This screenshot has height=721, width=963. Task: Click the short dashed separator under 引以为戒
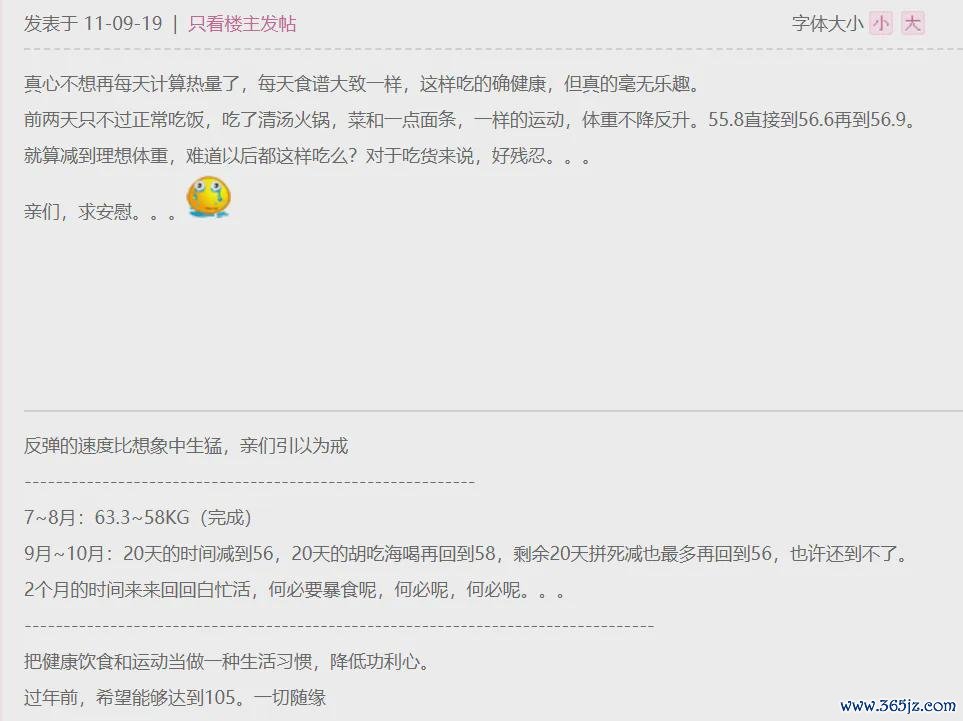click(x=249, y=482)
